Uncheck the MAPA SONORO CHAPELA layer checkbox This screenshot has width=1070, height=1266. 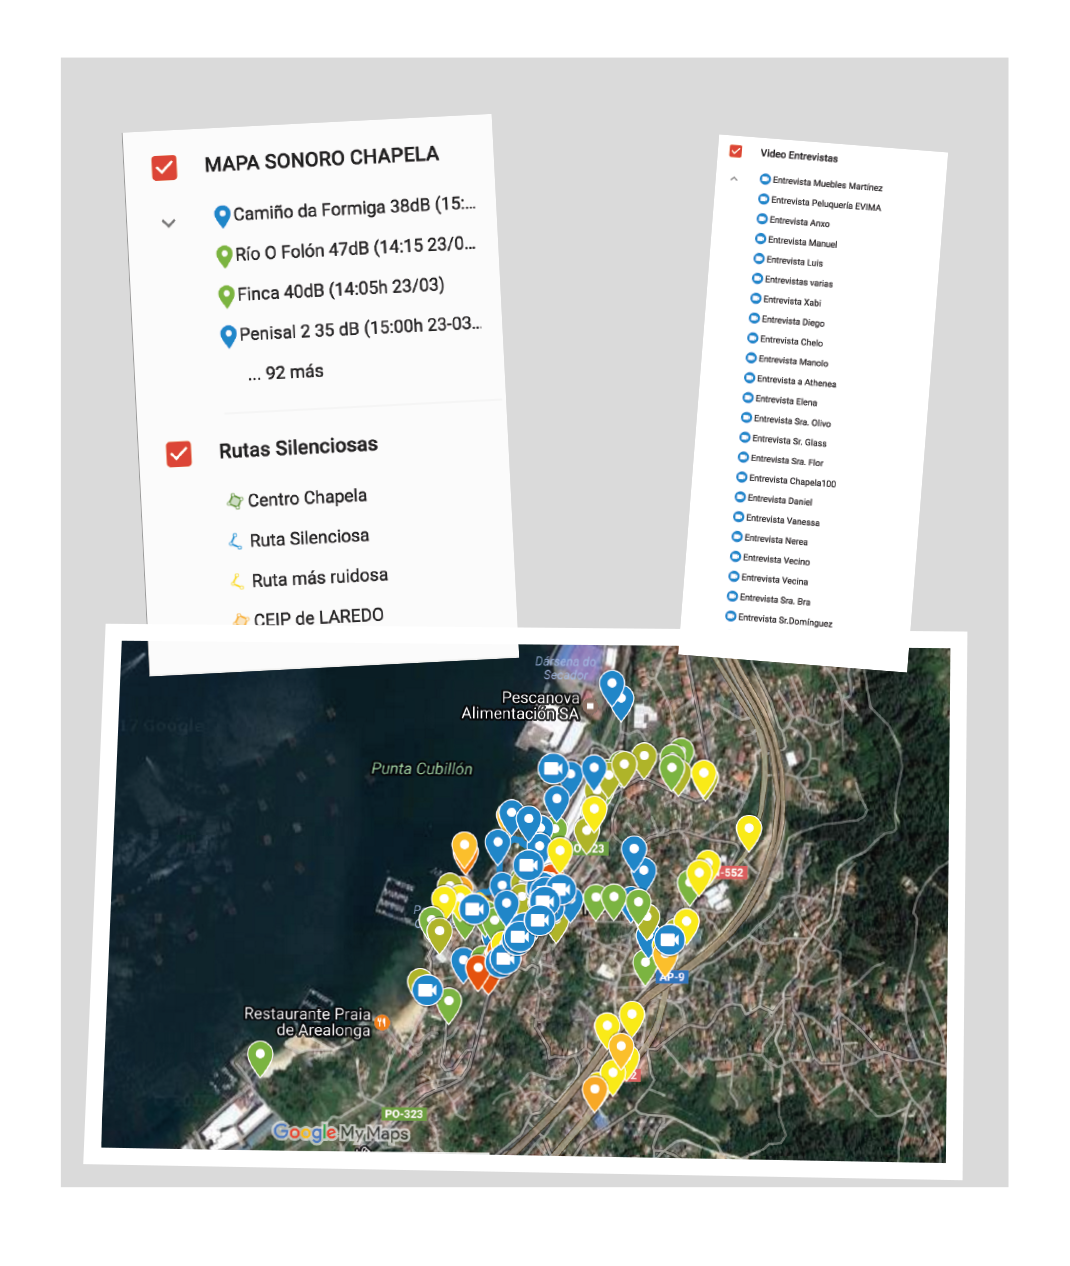point(165,167)
